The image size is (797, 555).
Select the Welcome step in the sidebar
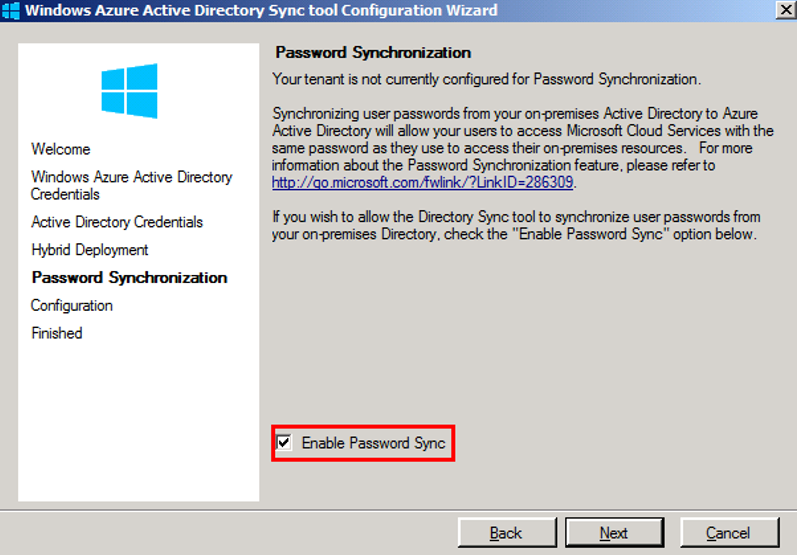(x=61, y=149)
